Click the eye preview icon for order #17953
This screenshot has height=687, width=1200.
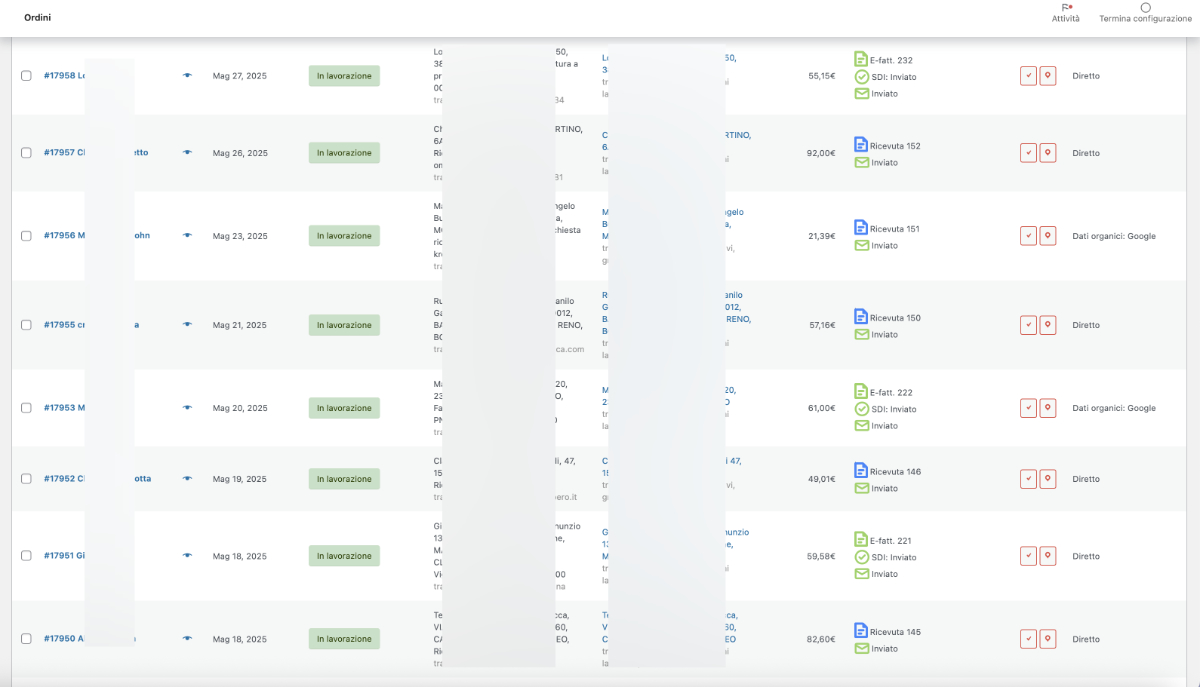pyautogui.click(x=187, y=408)
